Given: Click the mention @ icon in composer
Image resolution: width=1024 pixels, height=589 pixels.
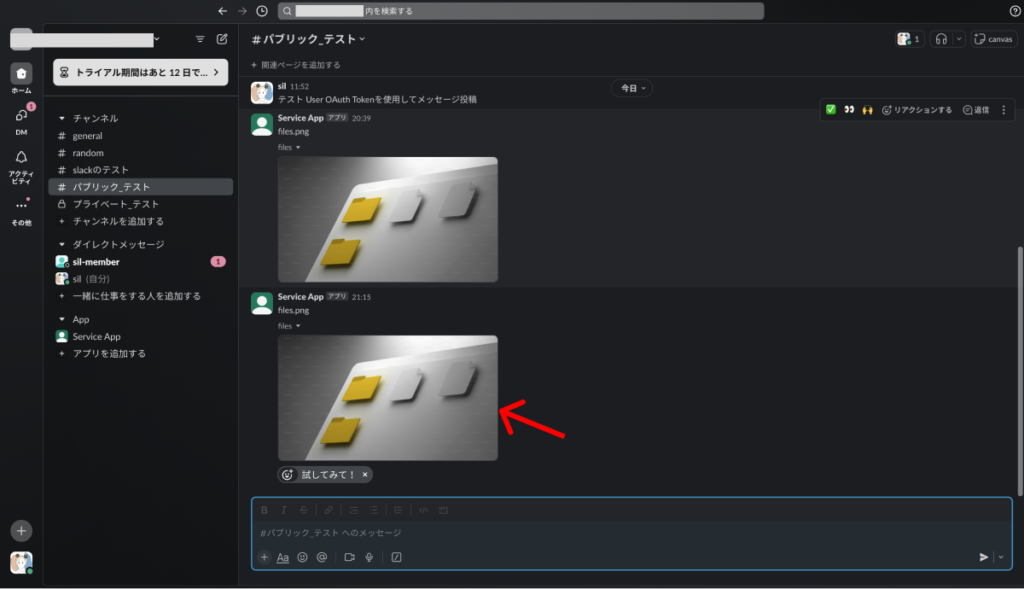Looking at the screenshot, I should coord(322,557).
